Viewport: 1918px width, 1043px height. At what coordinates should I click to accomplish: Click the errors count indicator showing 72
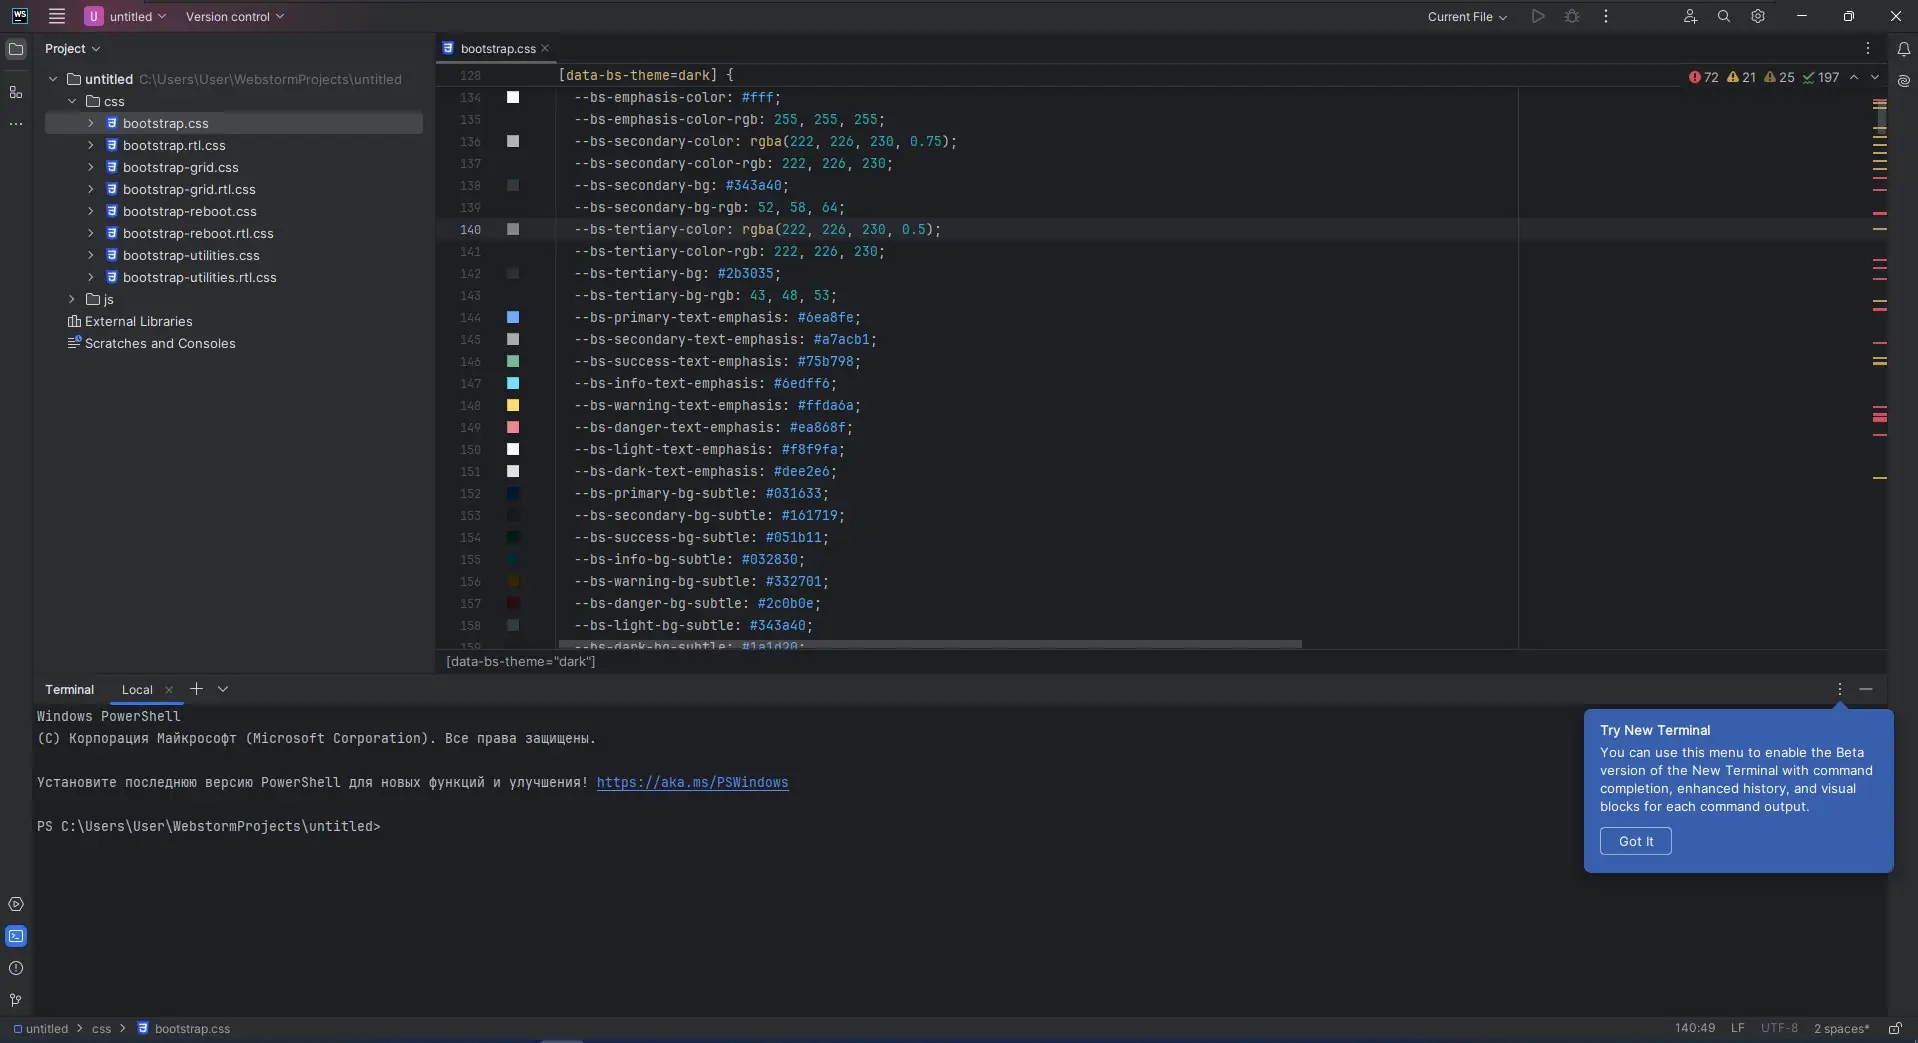1704,77
